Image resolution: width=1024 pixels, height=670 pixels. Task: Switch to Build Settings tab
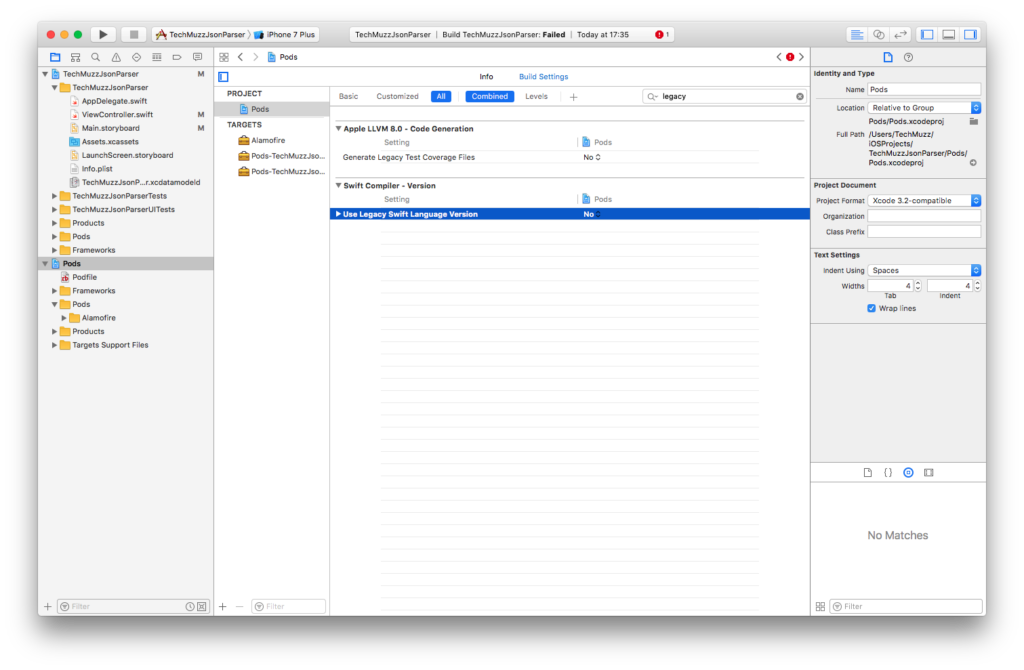(x=543, y=77)
